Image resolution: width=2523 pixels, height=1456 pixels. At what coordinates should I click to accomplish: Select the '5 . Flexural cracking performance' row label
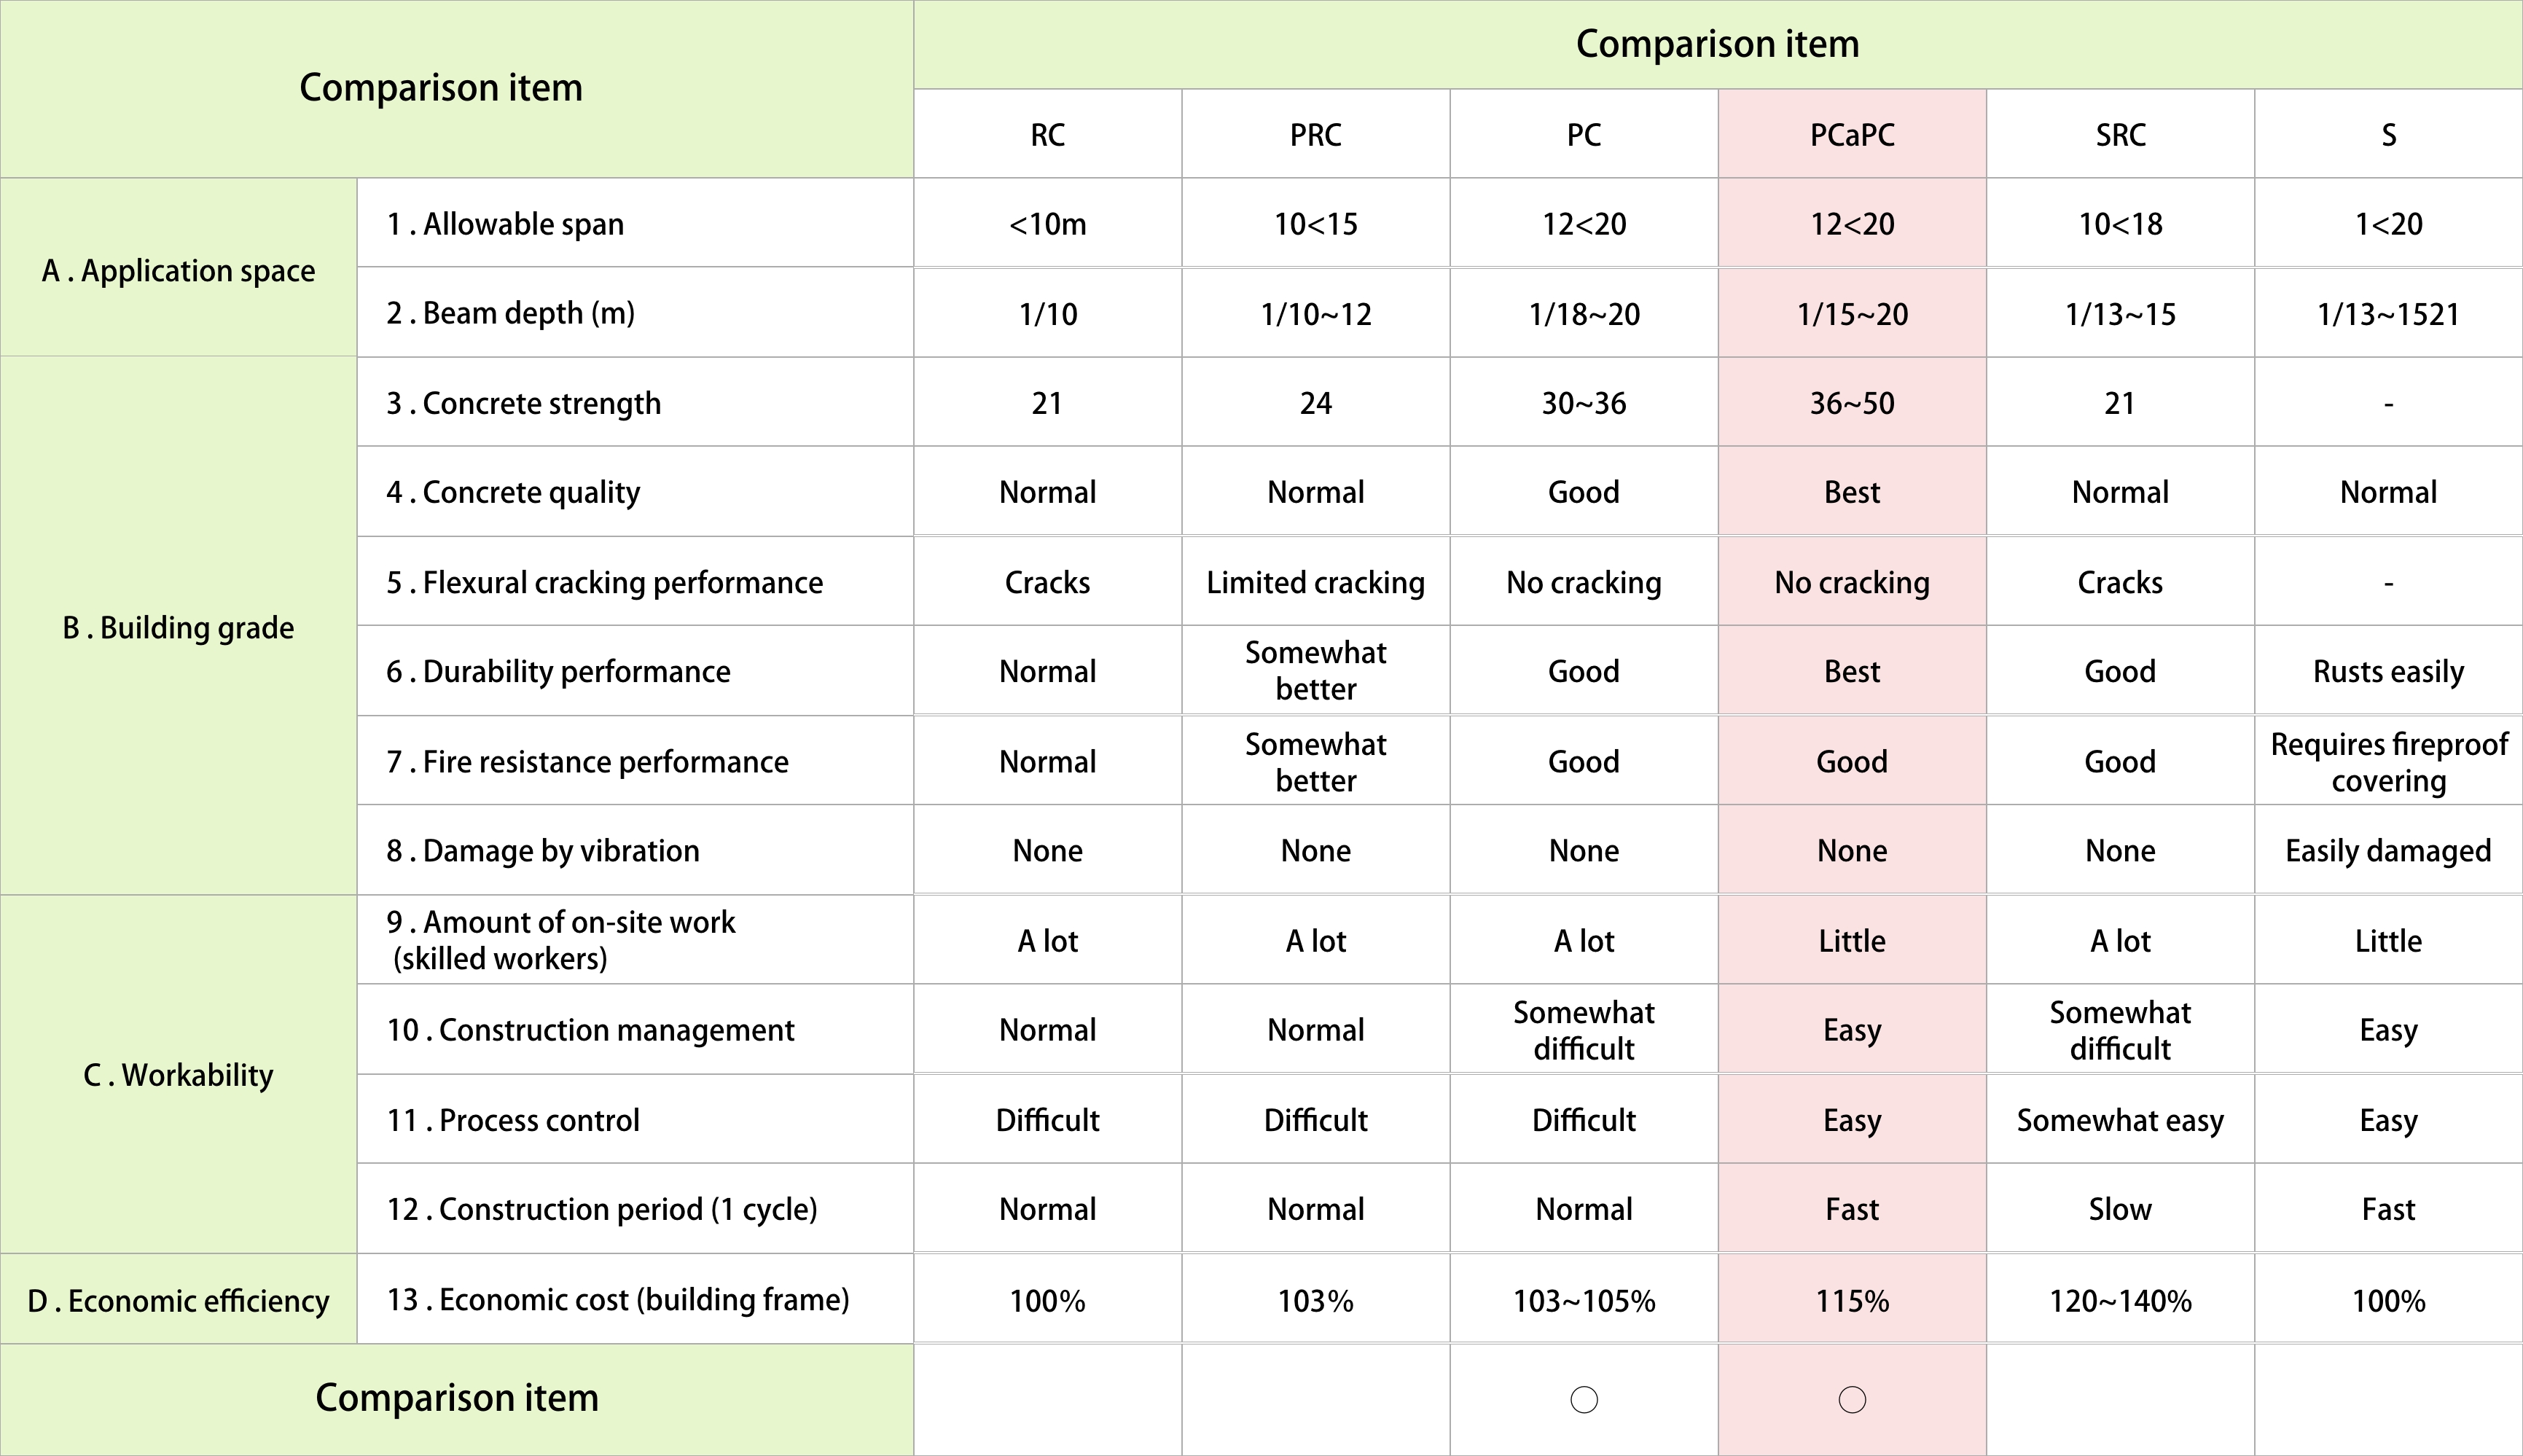click(604, 582)
